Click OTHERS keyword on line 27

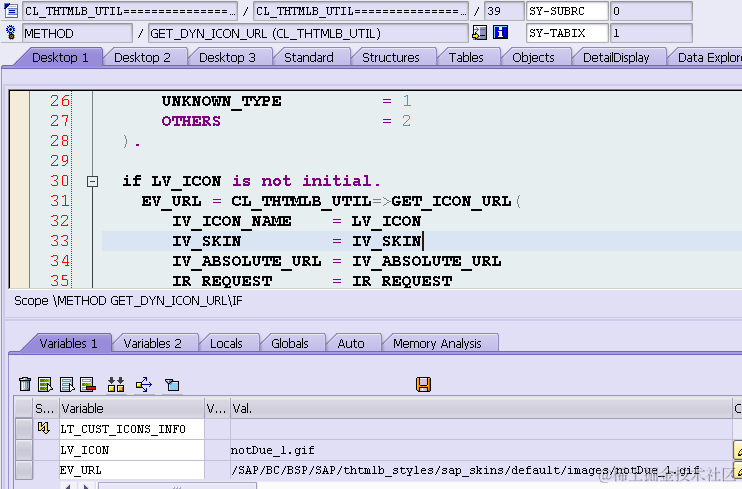click(x=191, y=121)
